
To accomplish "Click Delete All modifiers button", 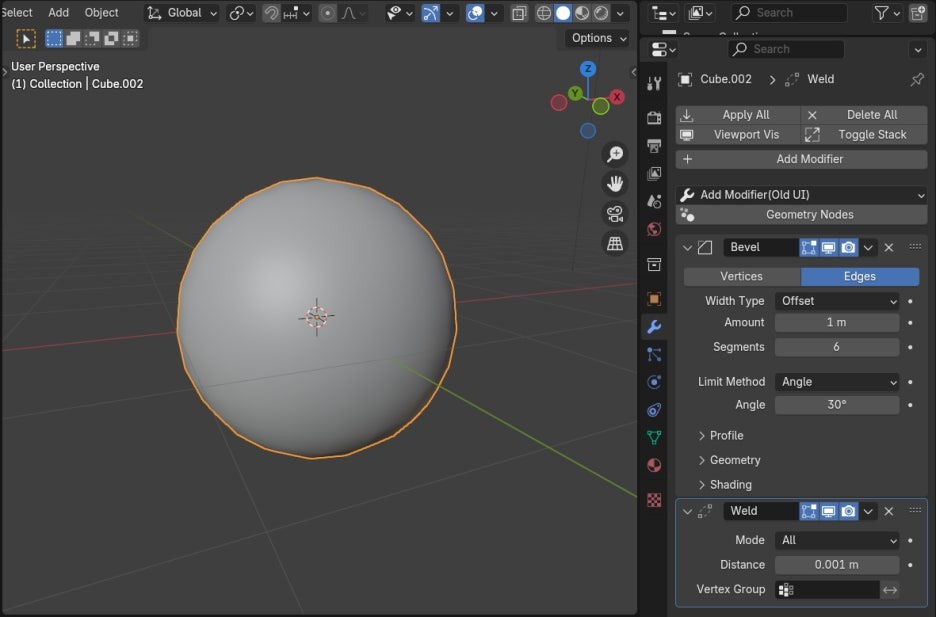I will [x=864, y=115].
